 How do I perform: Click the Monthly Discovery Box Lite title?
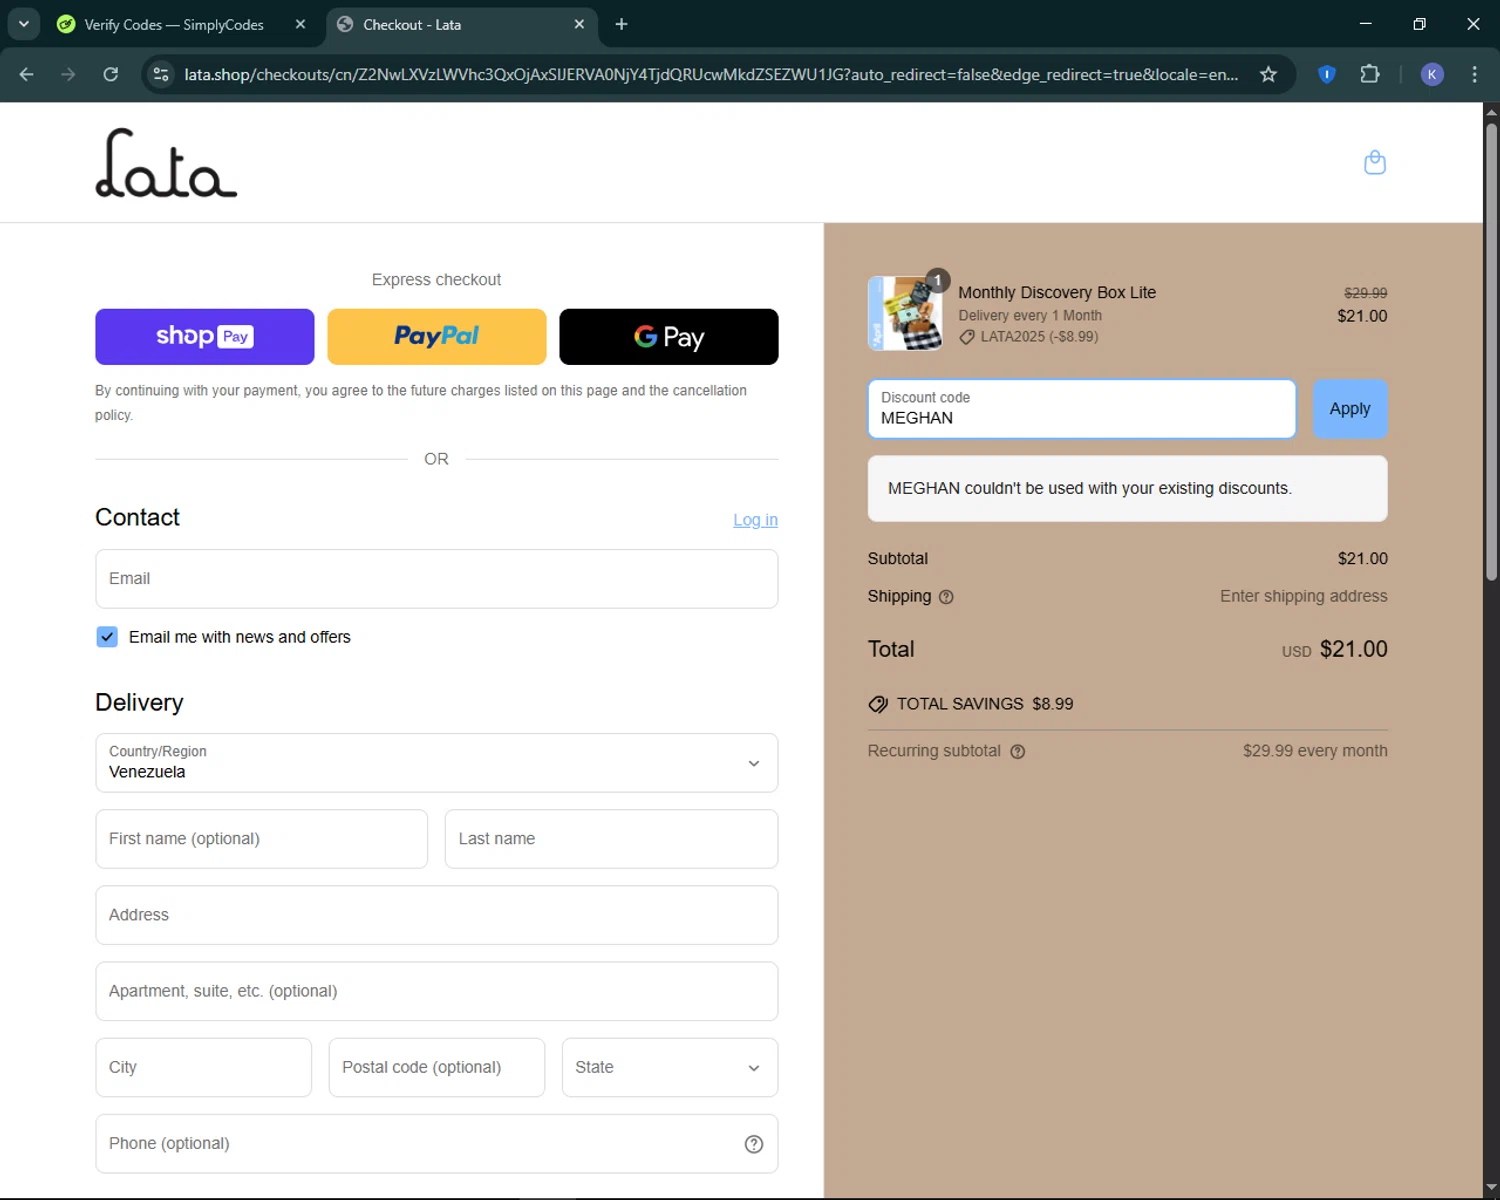coord(1057,292)
